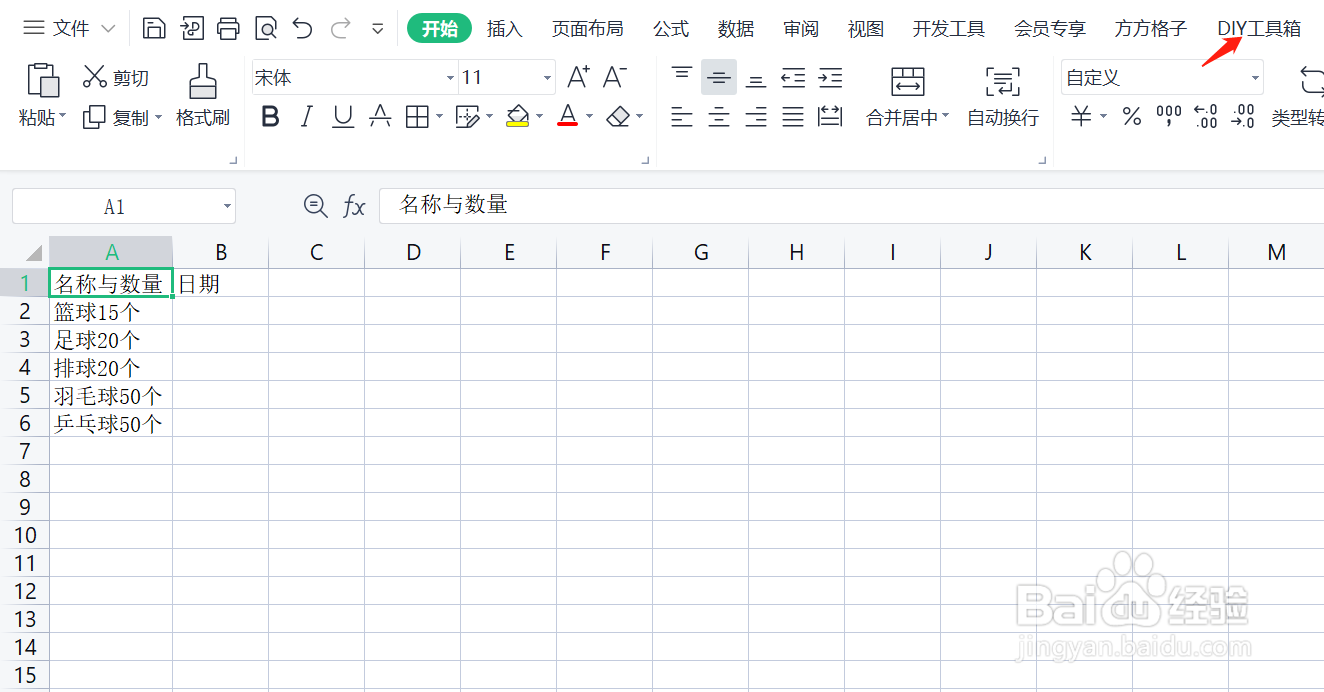Click the fx insert function button
The height and width of the screenshot is (692, 1324).
(354, 206)
